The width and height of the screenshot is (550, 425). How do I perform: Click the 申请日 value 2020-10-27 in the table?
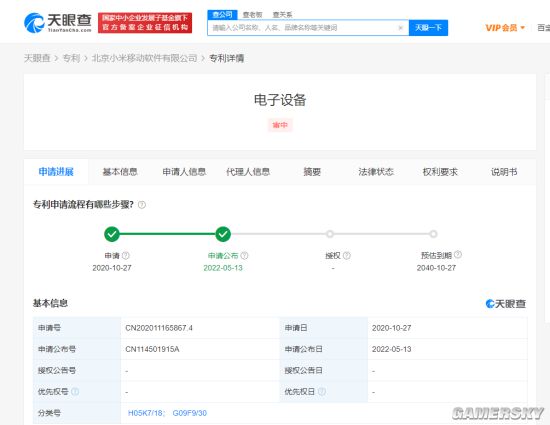point(391,328)
